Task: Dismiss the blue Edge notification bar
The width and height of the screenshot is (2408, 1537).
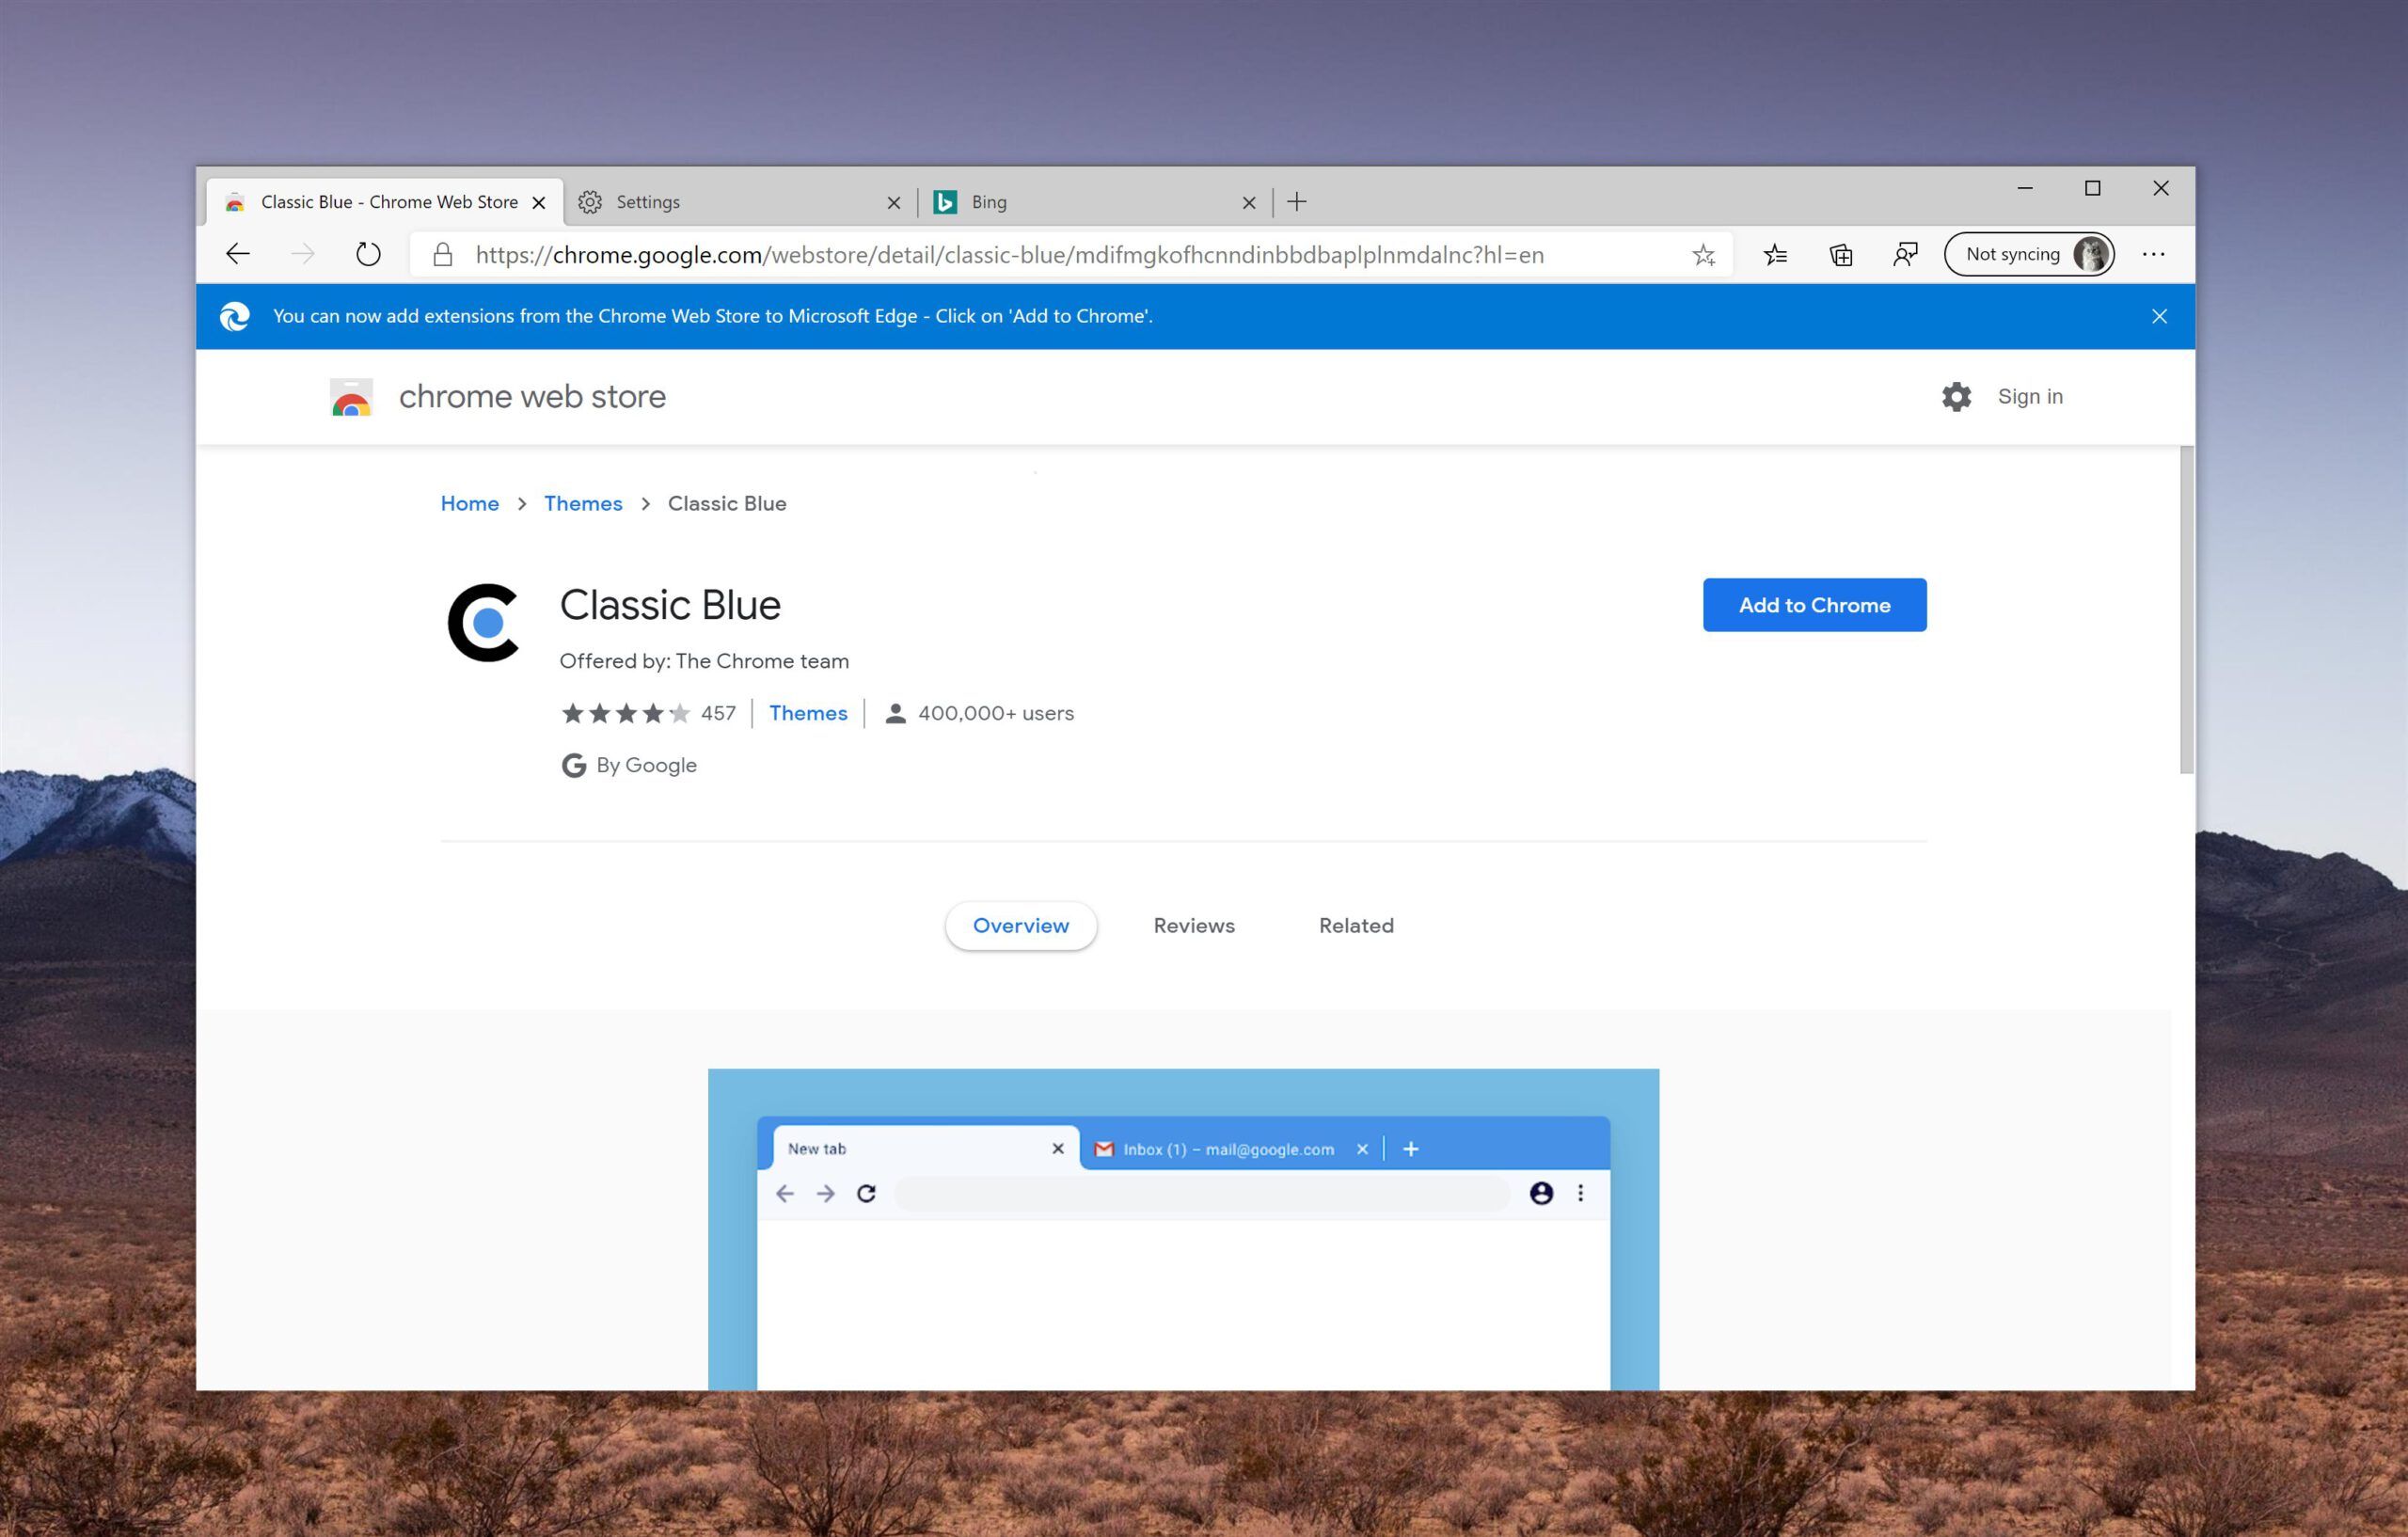Action: point(2160,316)
